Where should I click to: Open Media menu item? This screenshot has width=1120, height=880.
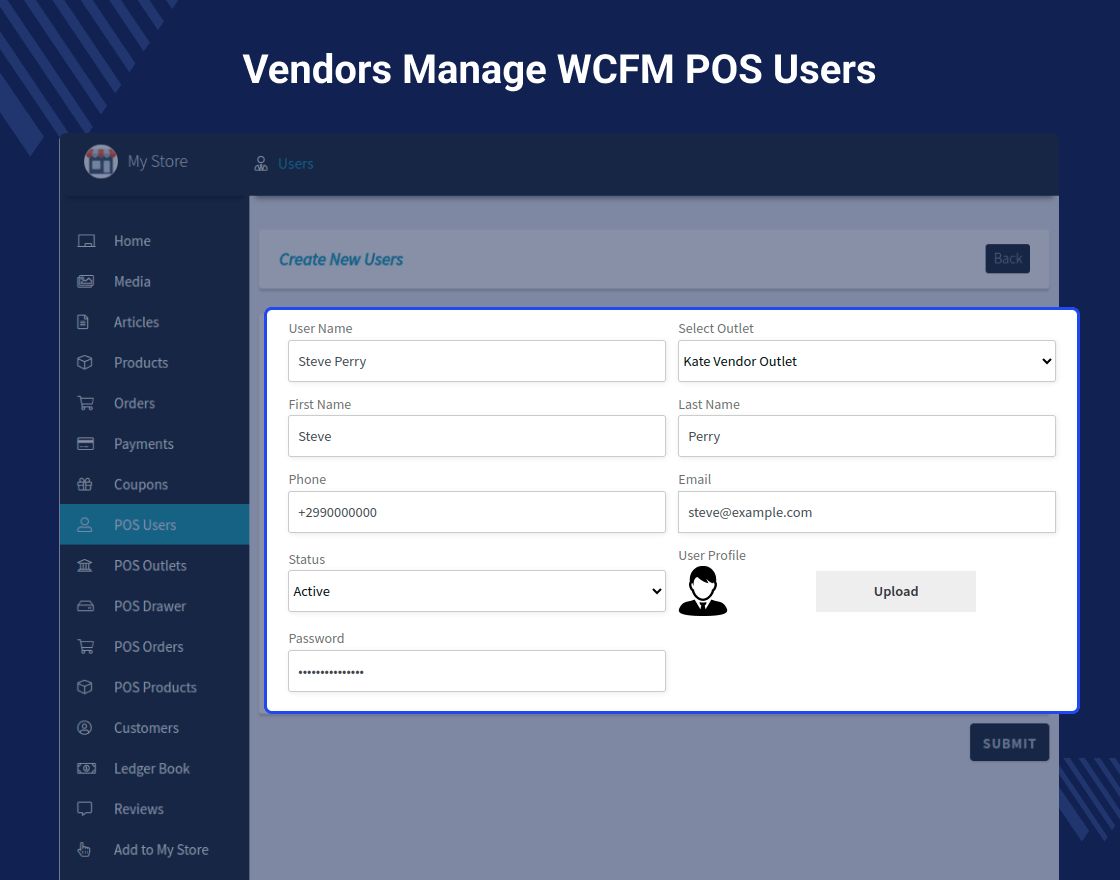(155, 281)
